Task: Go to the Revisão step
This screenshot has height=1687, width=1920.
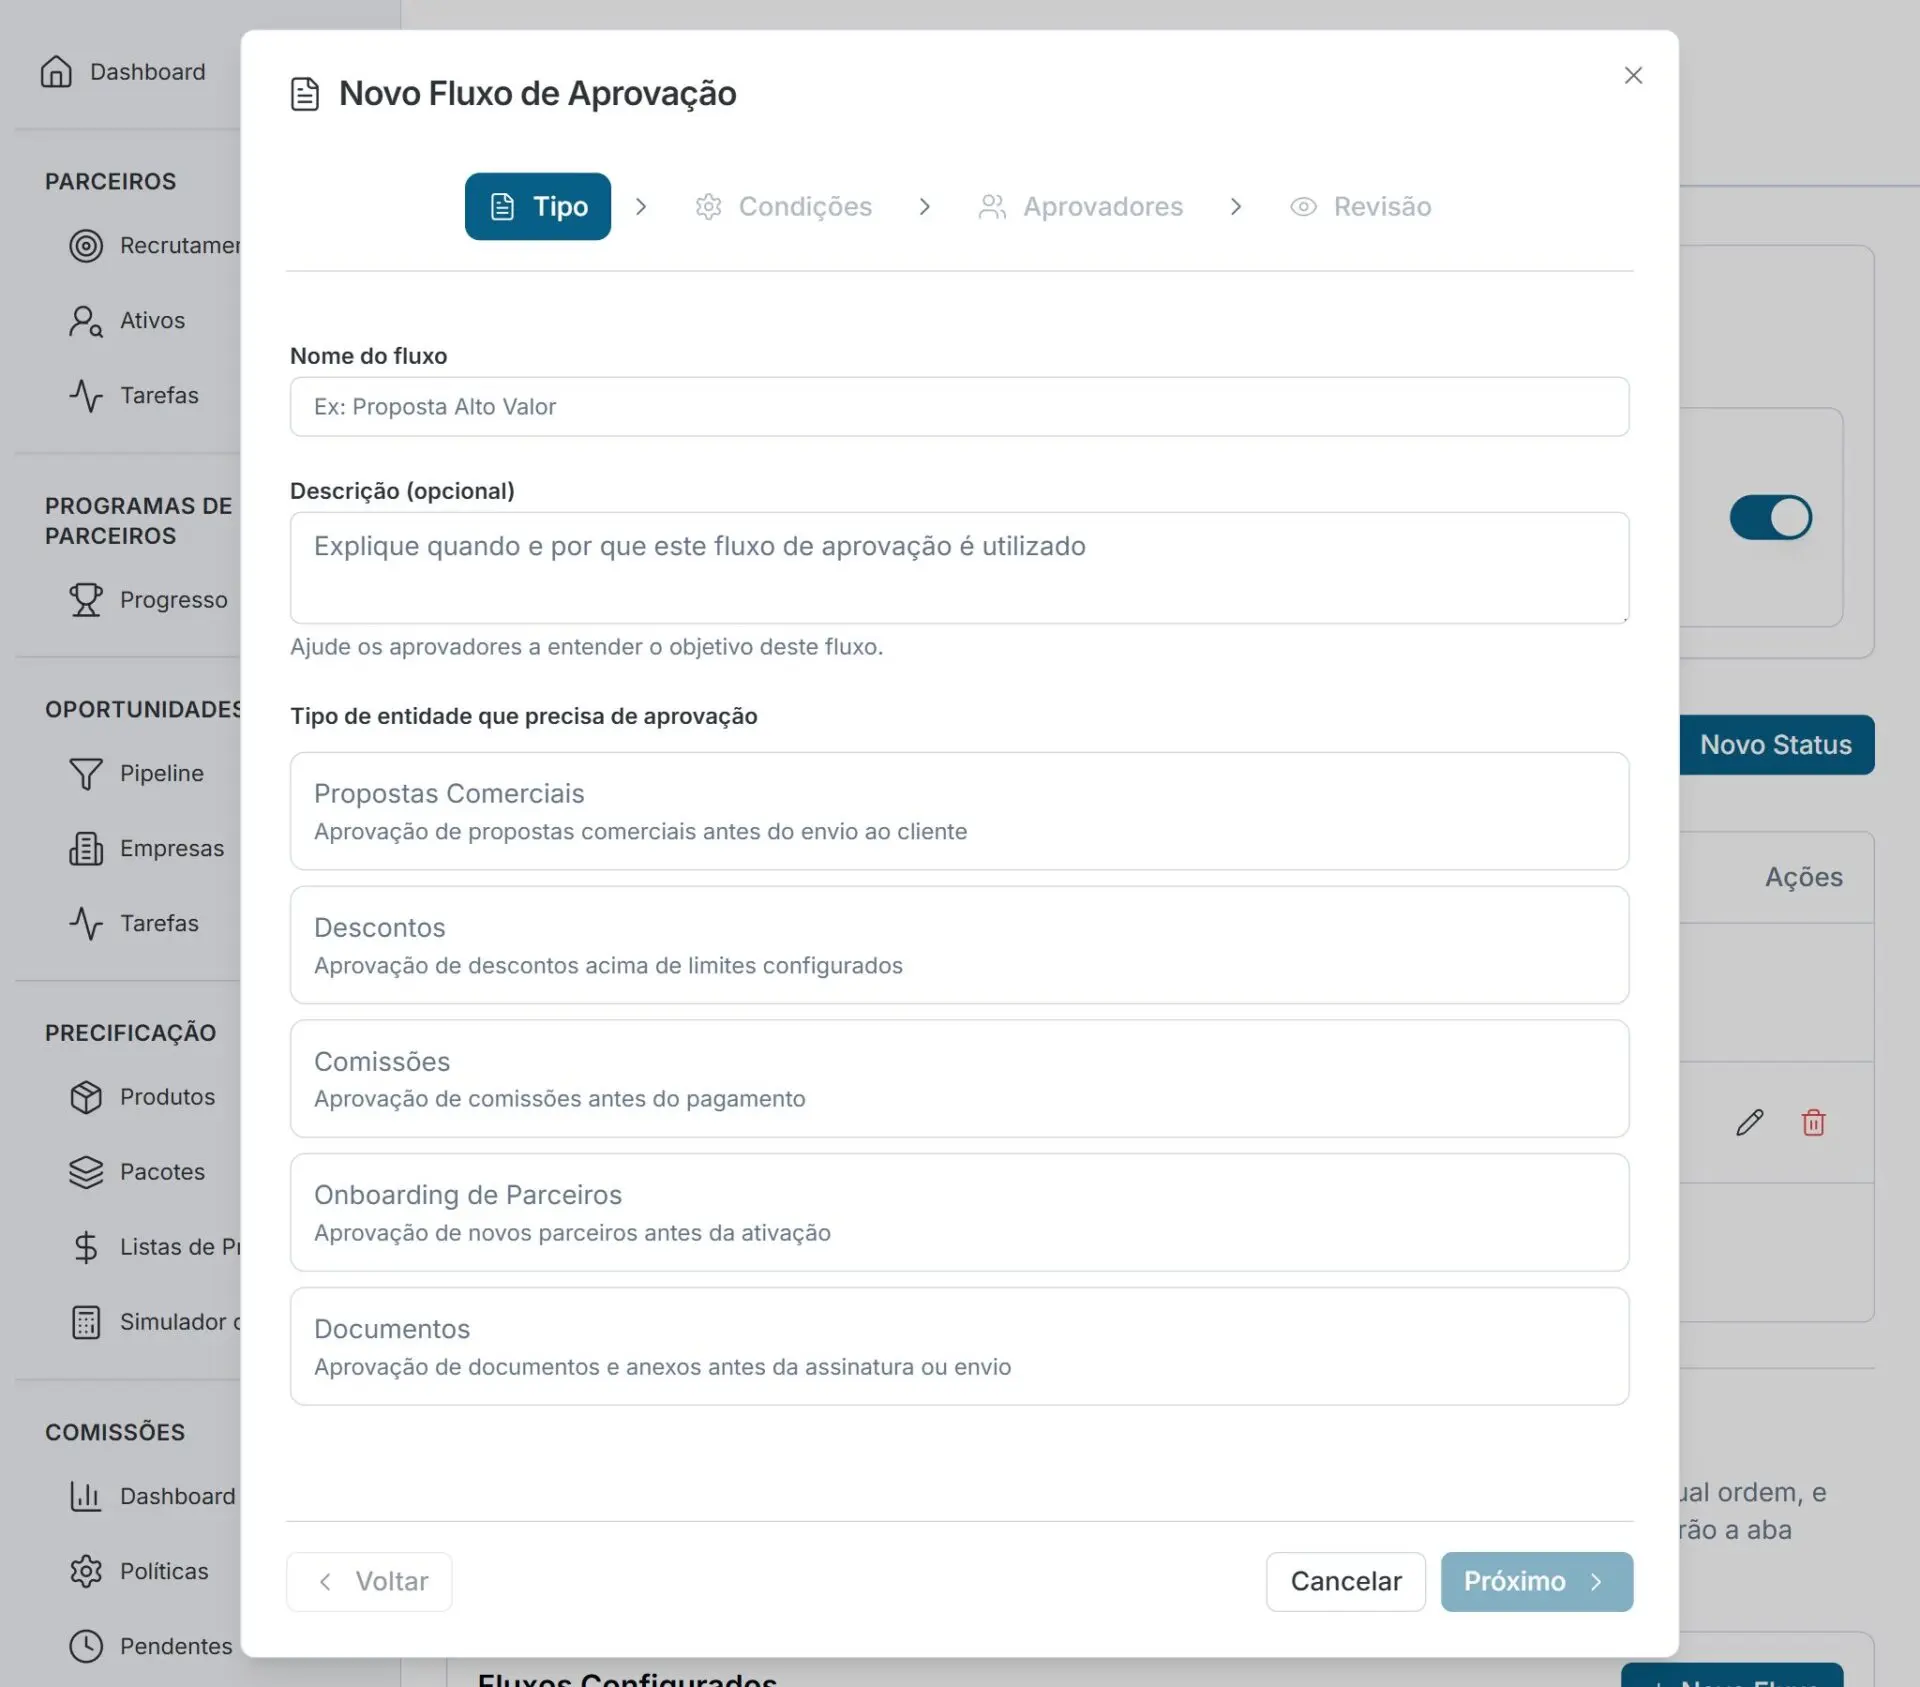Action: [1361, 207]
